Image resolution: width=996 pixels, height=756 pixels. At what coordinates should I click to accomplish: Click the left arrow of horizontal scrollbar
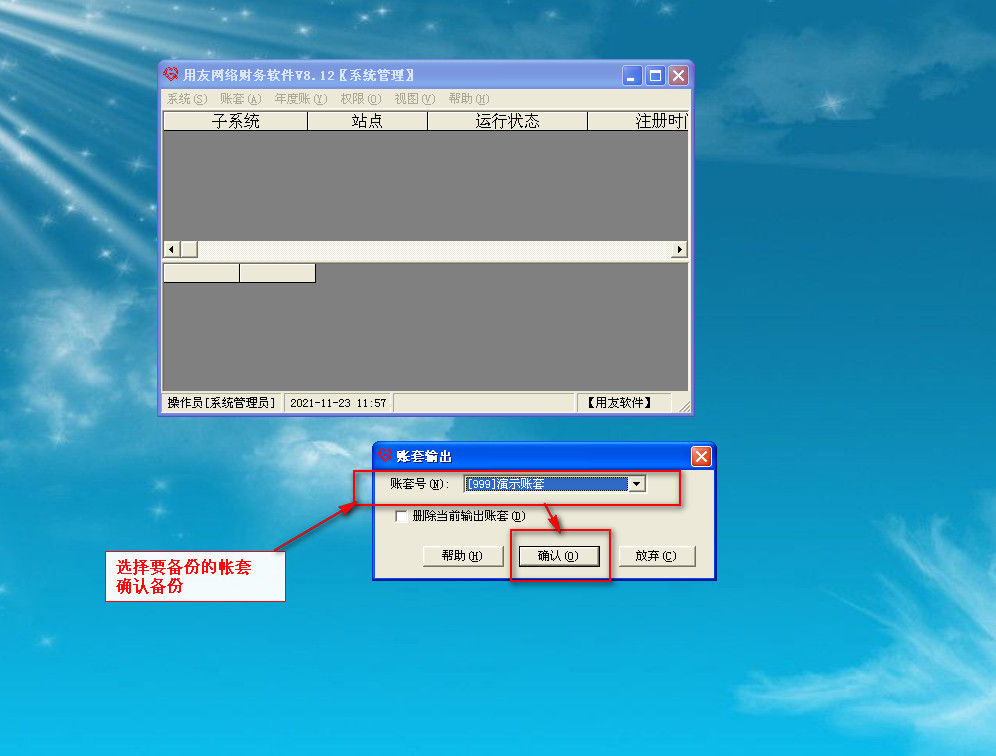171,249
